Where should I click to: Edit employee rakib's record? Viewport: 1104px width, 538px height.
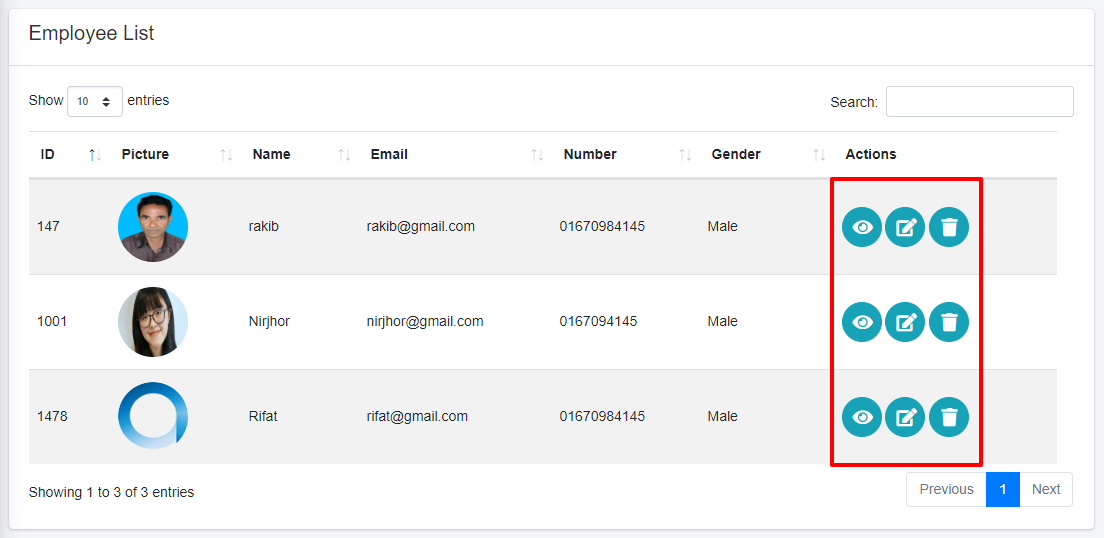905,227
